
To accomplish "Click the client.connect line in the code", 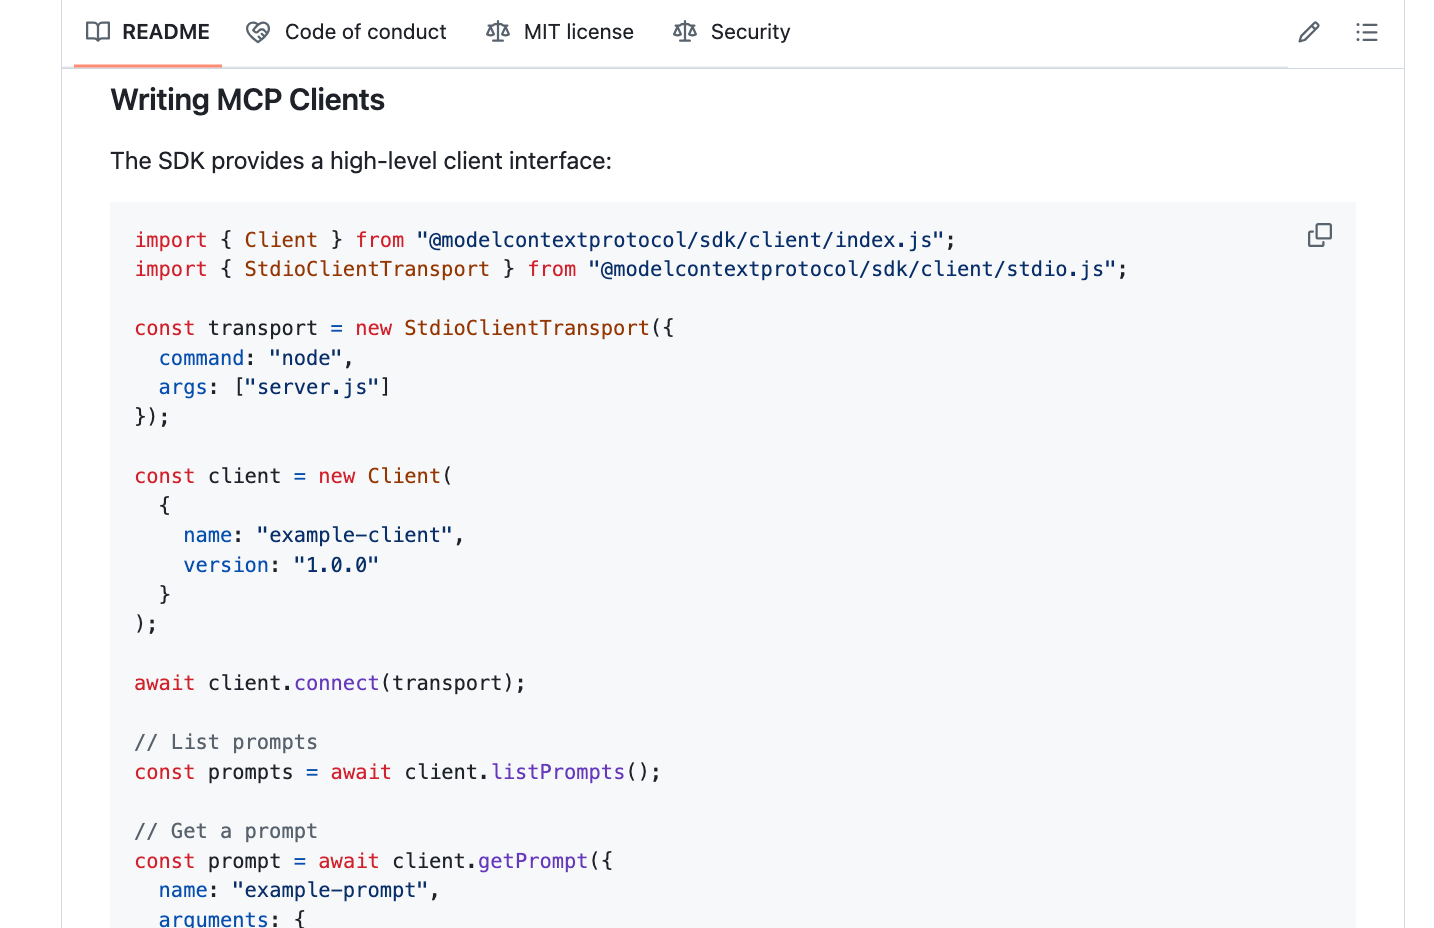I will point(330,682).
